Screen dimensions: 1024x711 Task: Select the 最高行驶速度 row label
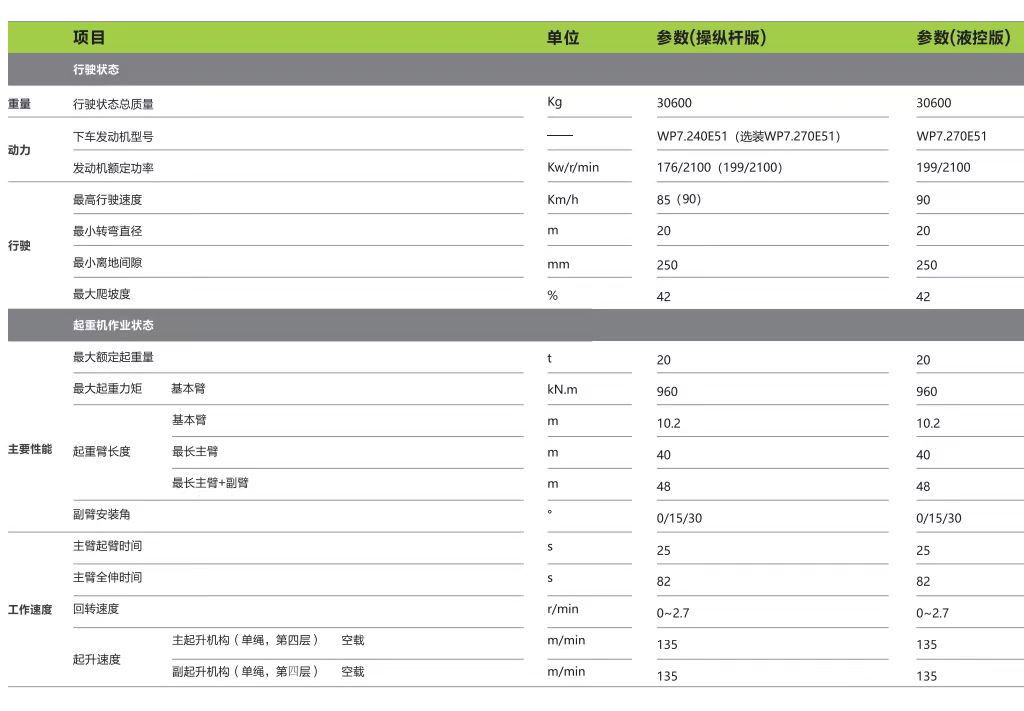(107, 200)
